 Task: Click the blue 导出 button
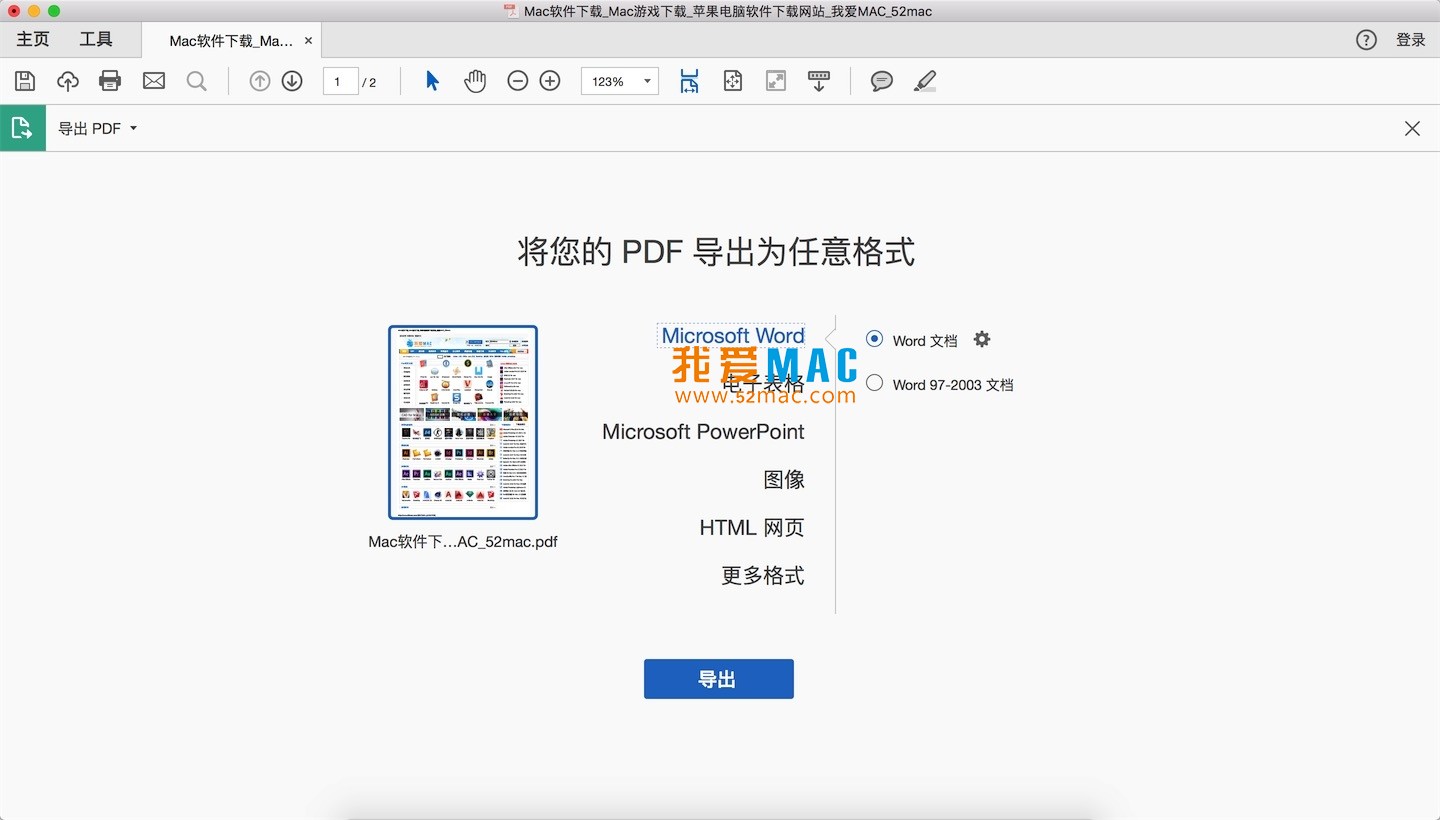pyautogui.click(x=719, y=679)
